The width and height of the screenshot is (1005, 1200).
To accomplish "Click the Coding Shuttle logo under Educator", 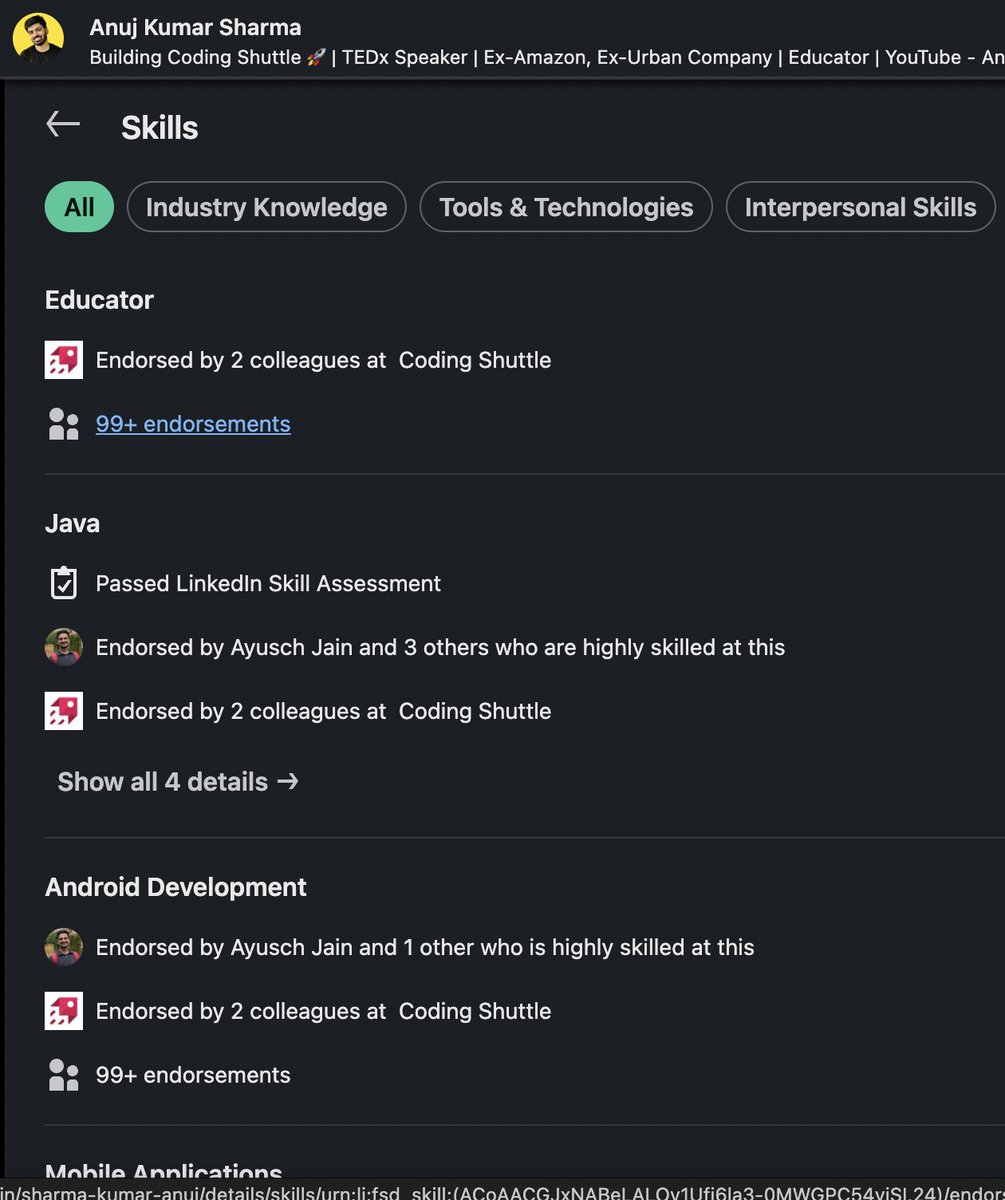I will tap(64, 360).
